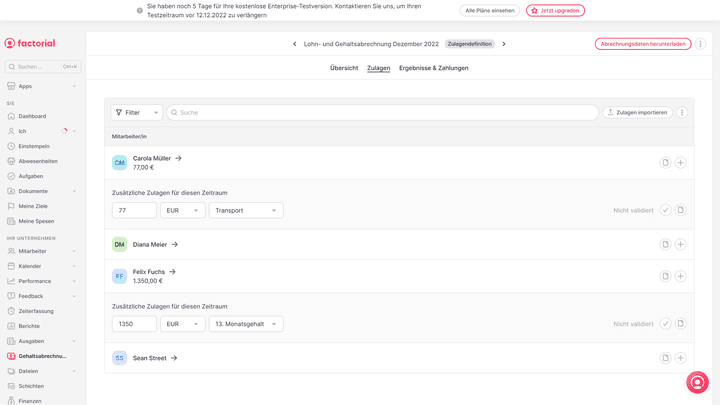Switch to Ergebnisse & Zahlungen tab
Image resolution: width=720 pixels, height=405 pixels.
point(433,68)
